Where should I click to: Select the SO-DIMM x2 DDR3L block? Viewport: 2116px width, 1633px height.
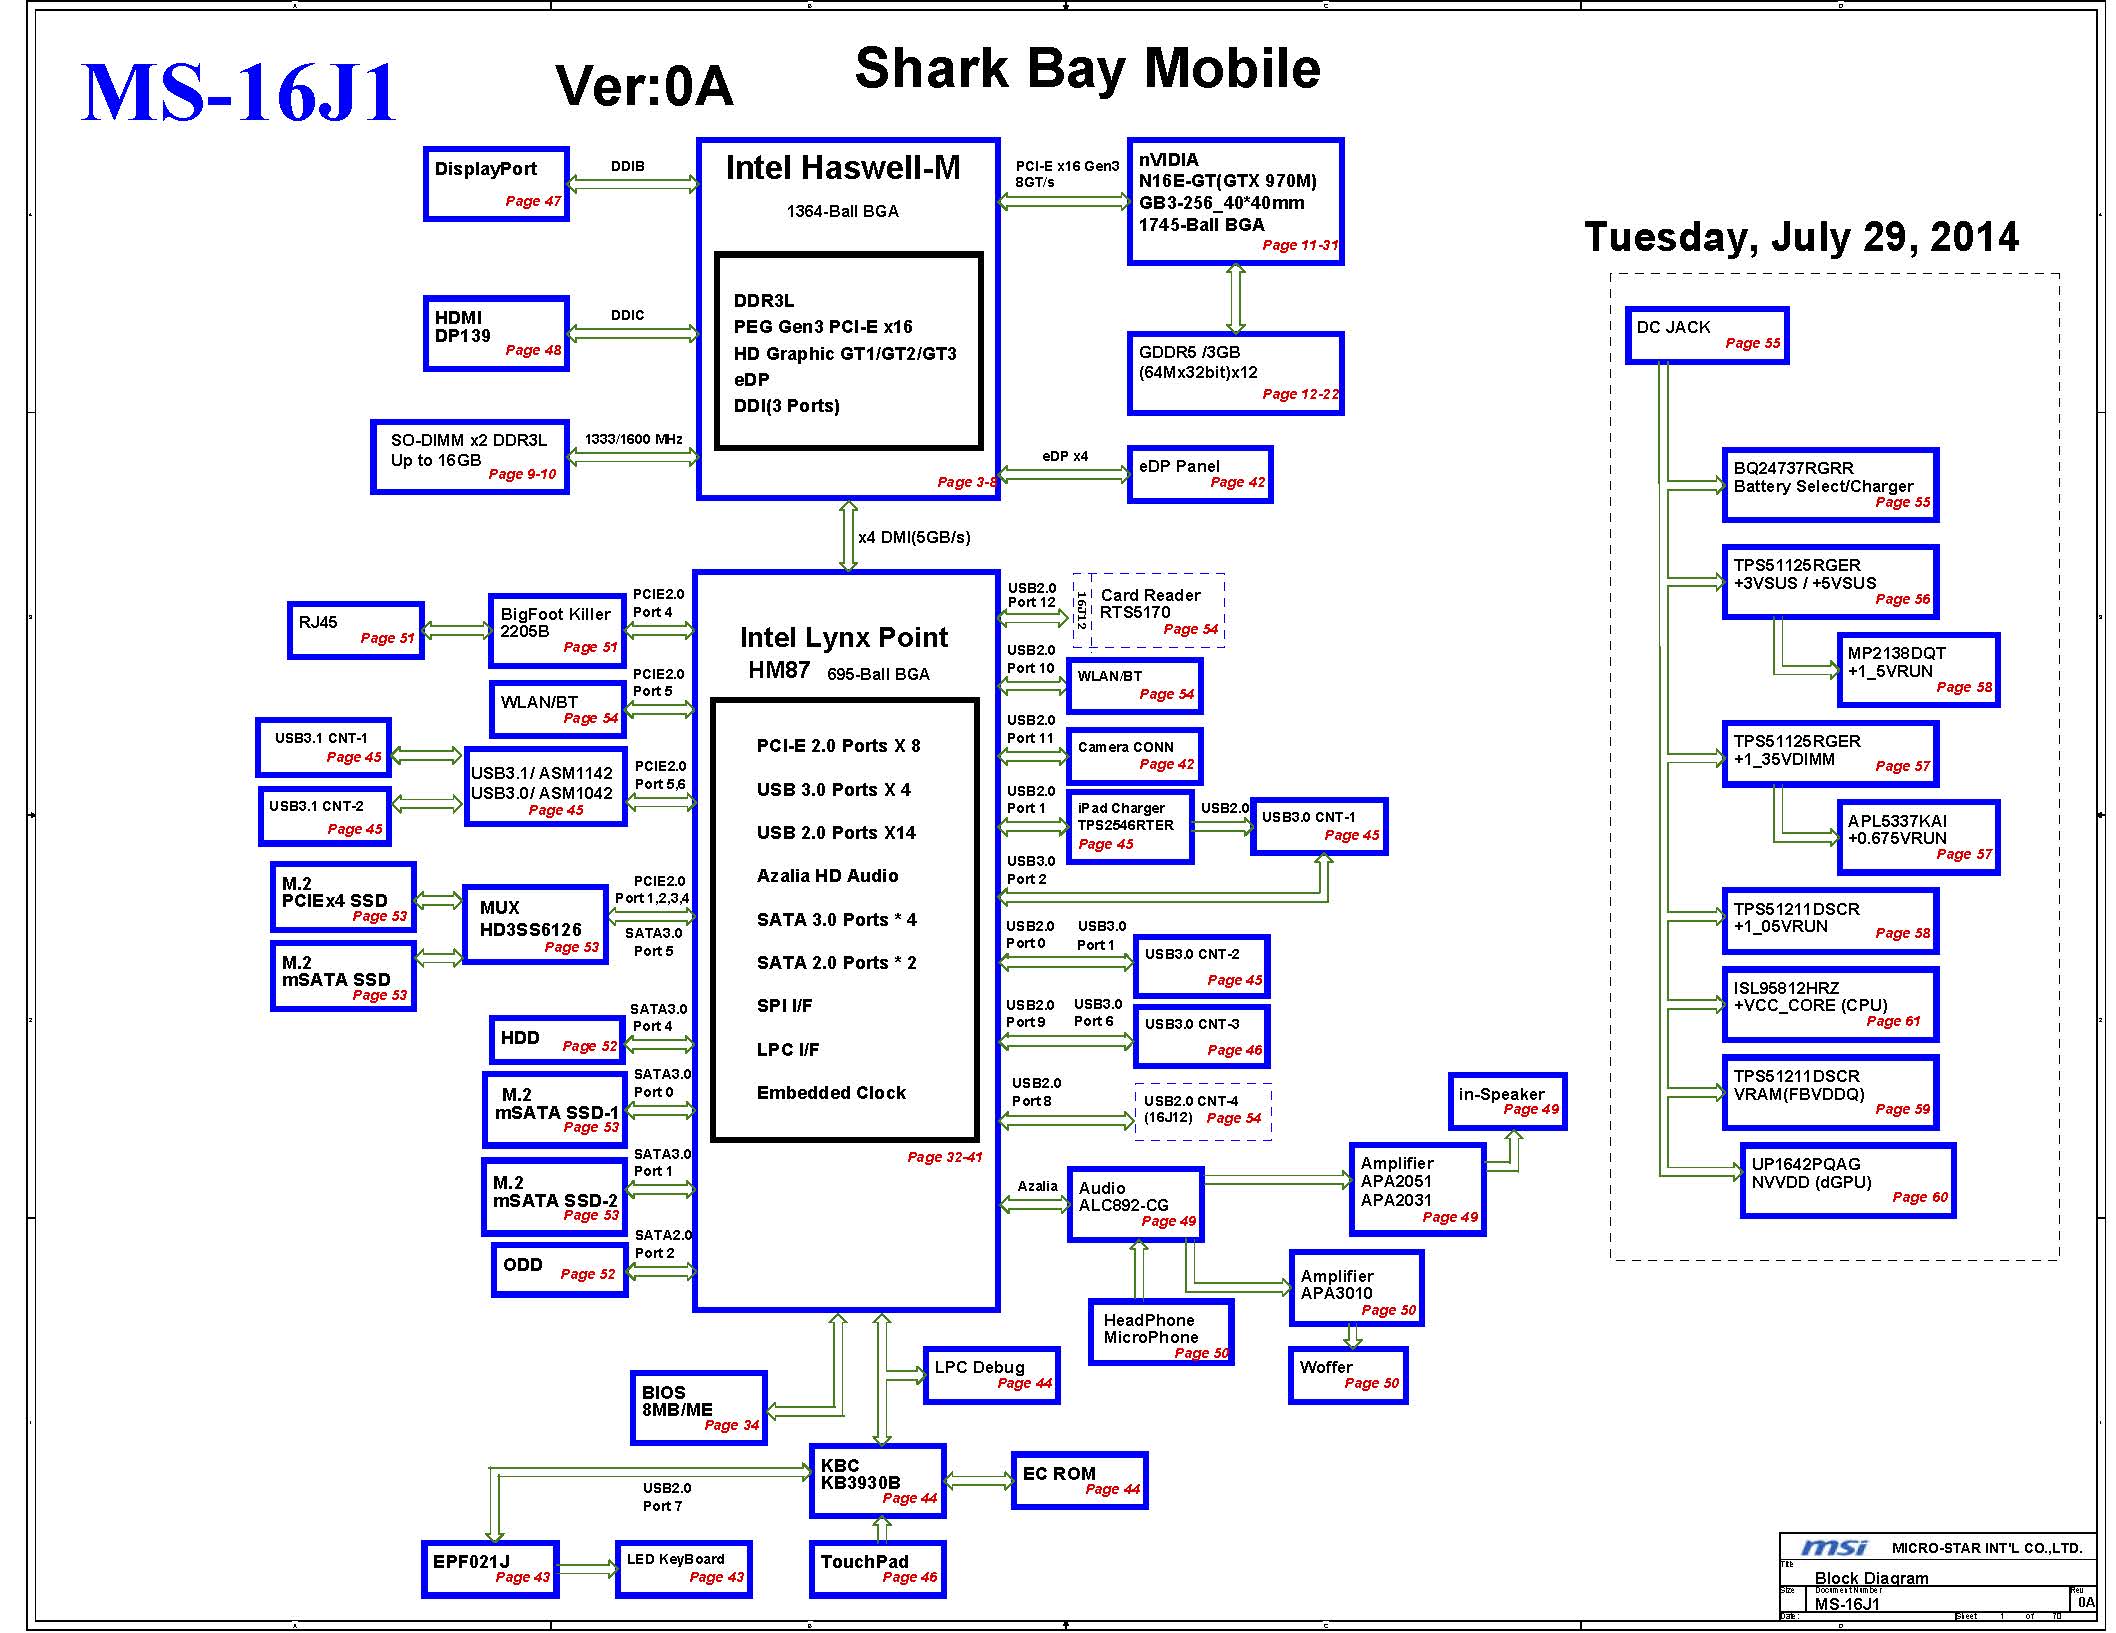pos(470,456)
